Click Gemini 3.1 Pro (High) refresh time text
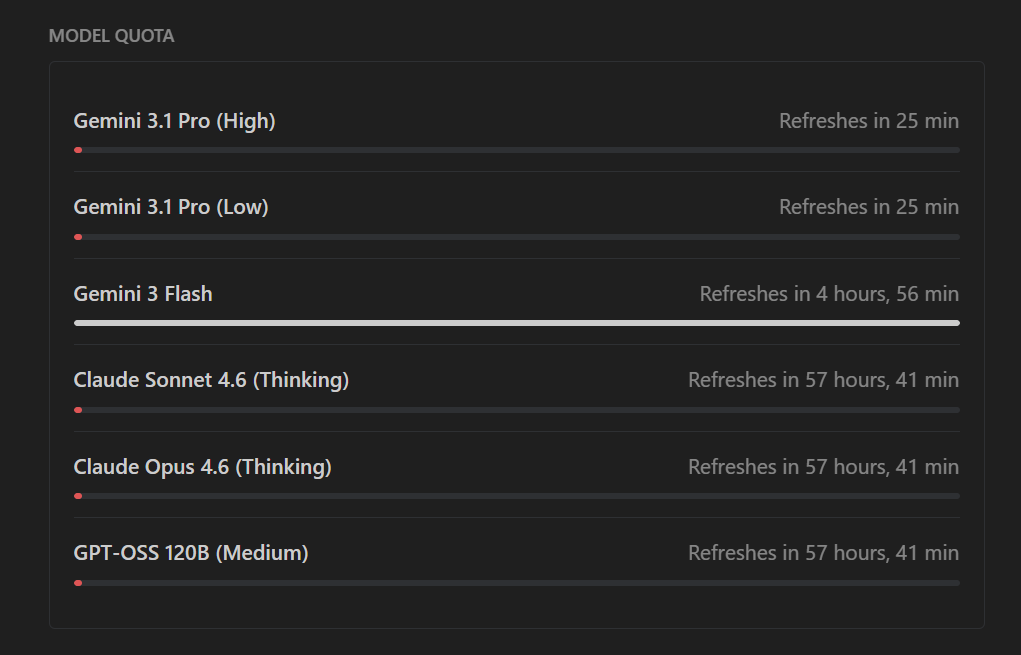Screen dimensions: 1021x655 click(x=868, y=121)
